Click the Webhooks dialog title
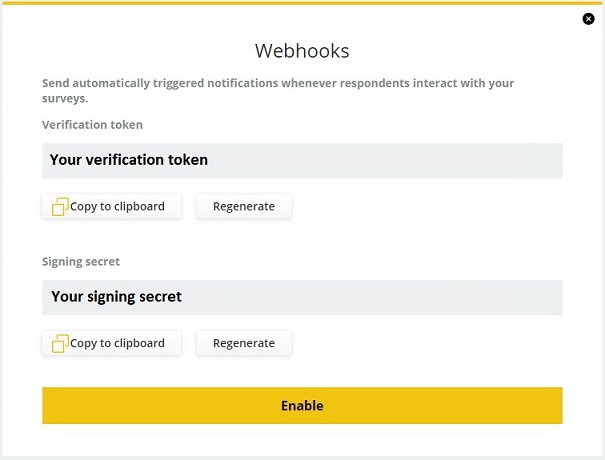The height and width of the screenshot is (460, 605). [x=302, y=51]
